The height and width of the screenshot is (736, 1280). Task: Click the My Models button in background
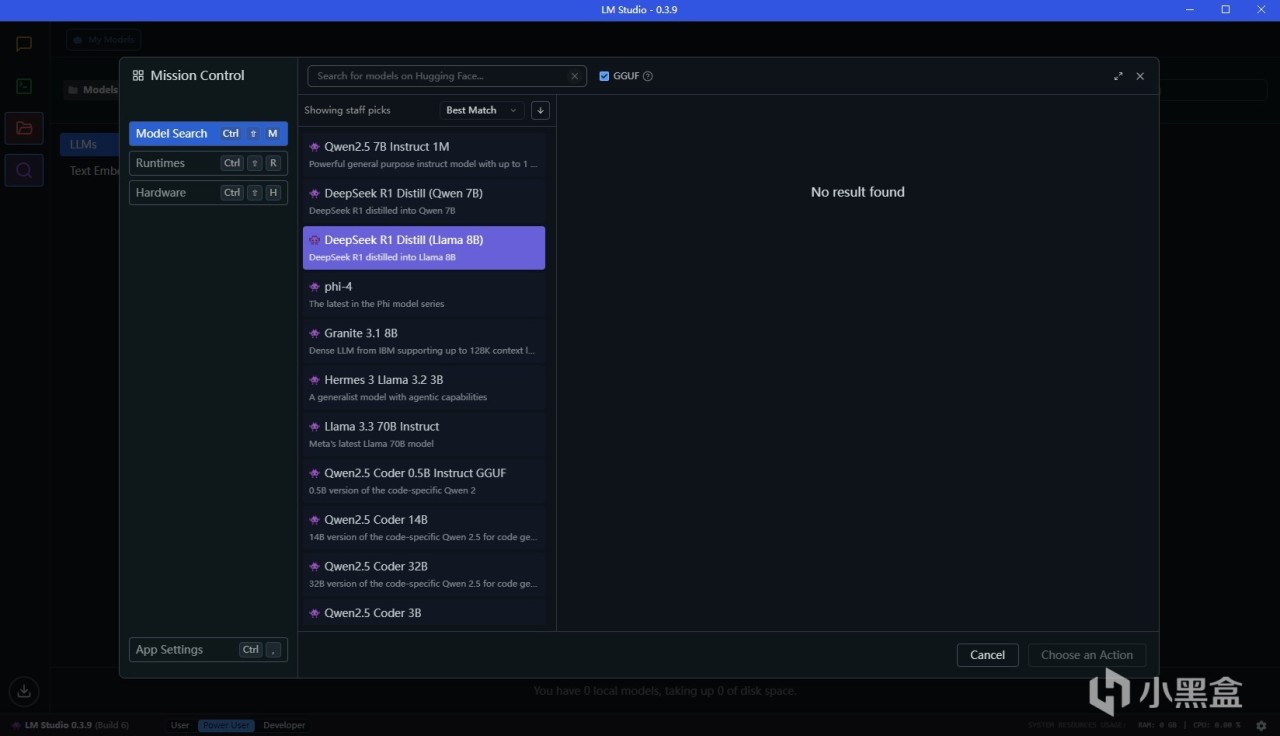[104, 40]
